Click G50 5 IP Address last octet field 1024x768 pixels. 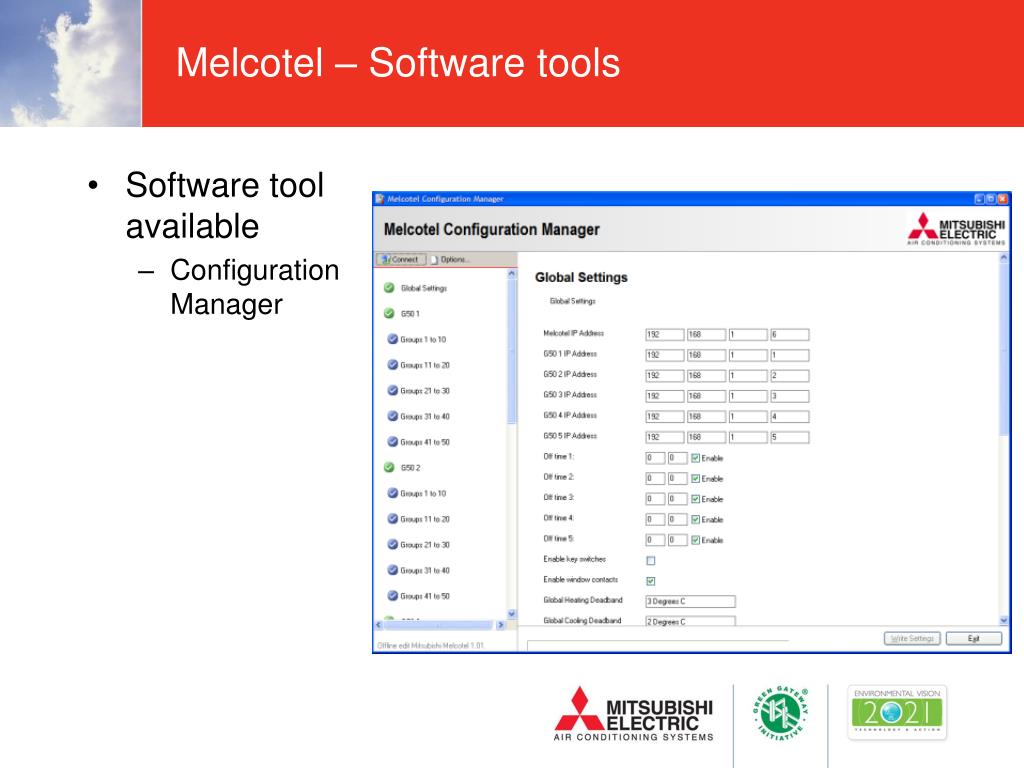(790, 438)
